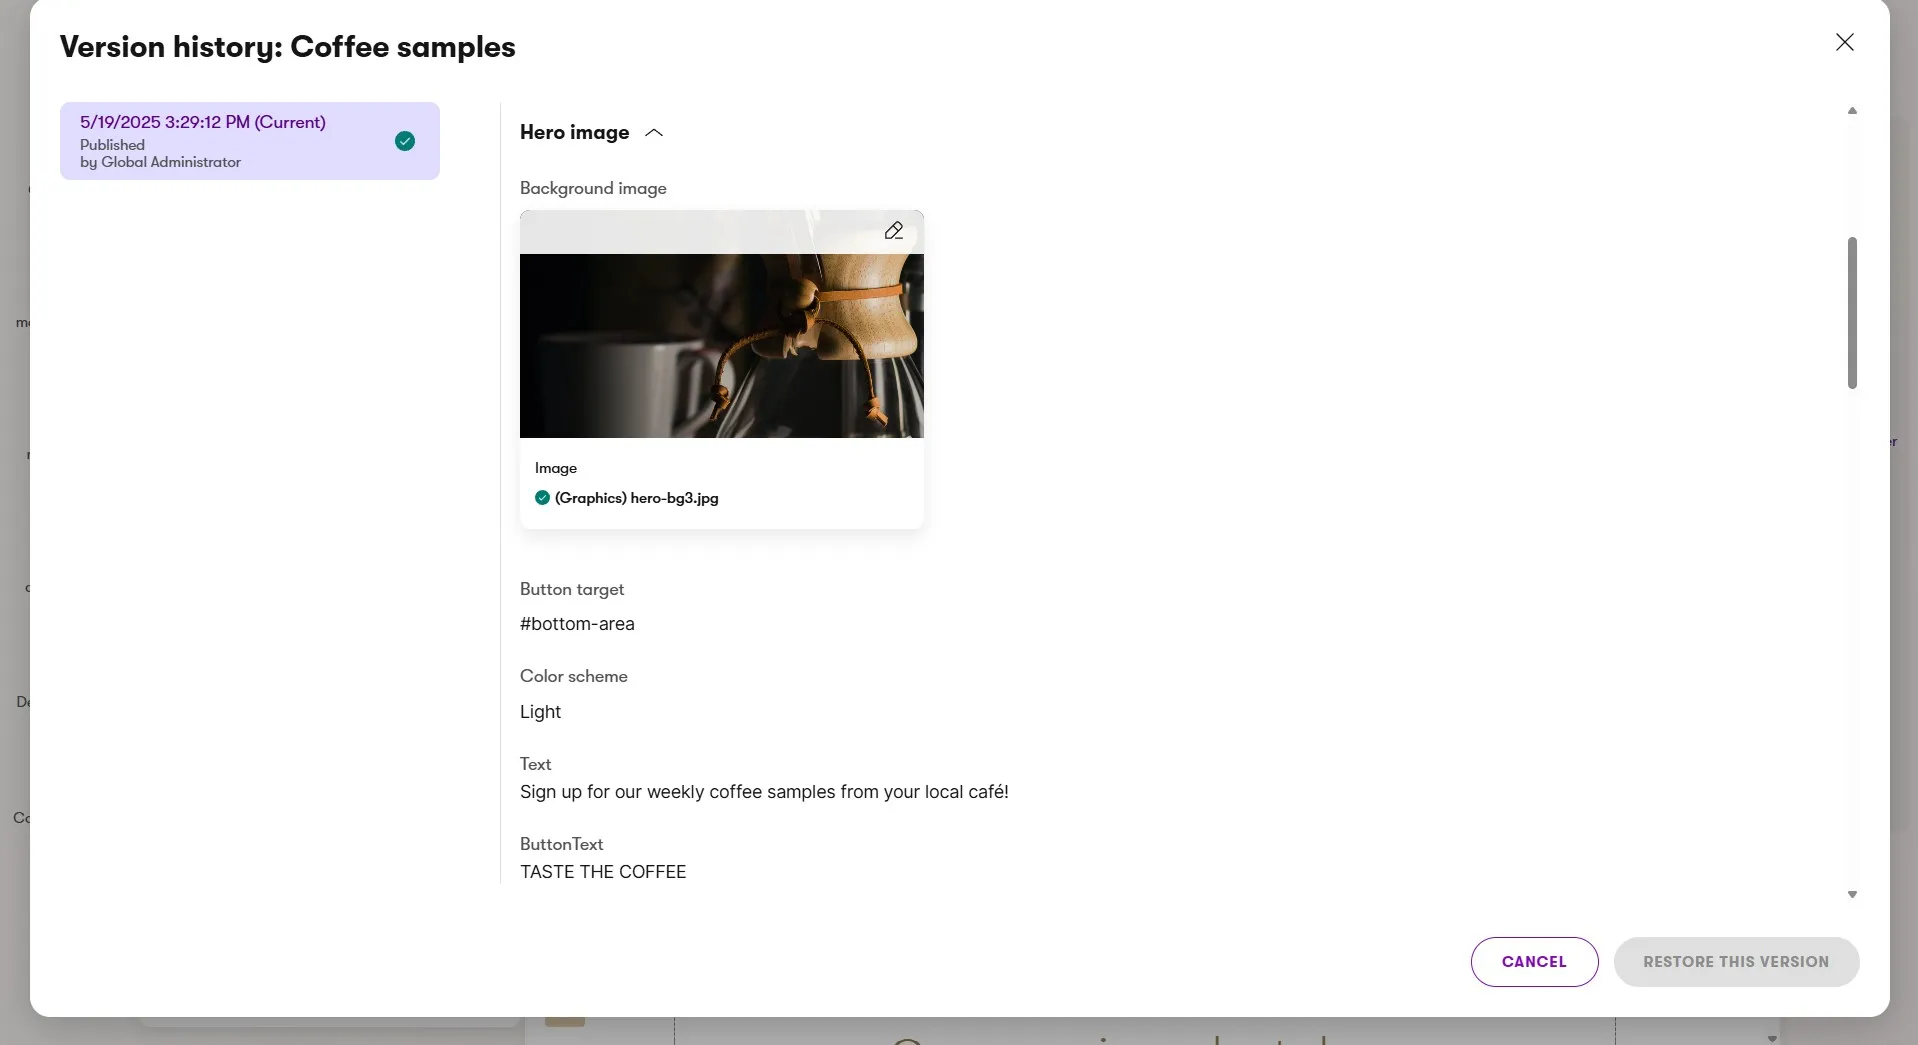The width and height of the screenshot is (1918, 1045).
Task: Click the Light color scheme value
Action: pyautogui.click(x=540, y=712)
